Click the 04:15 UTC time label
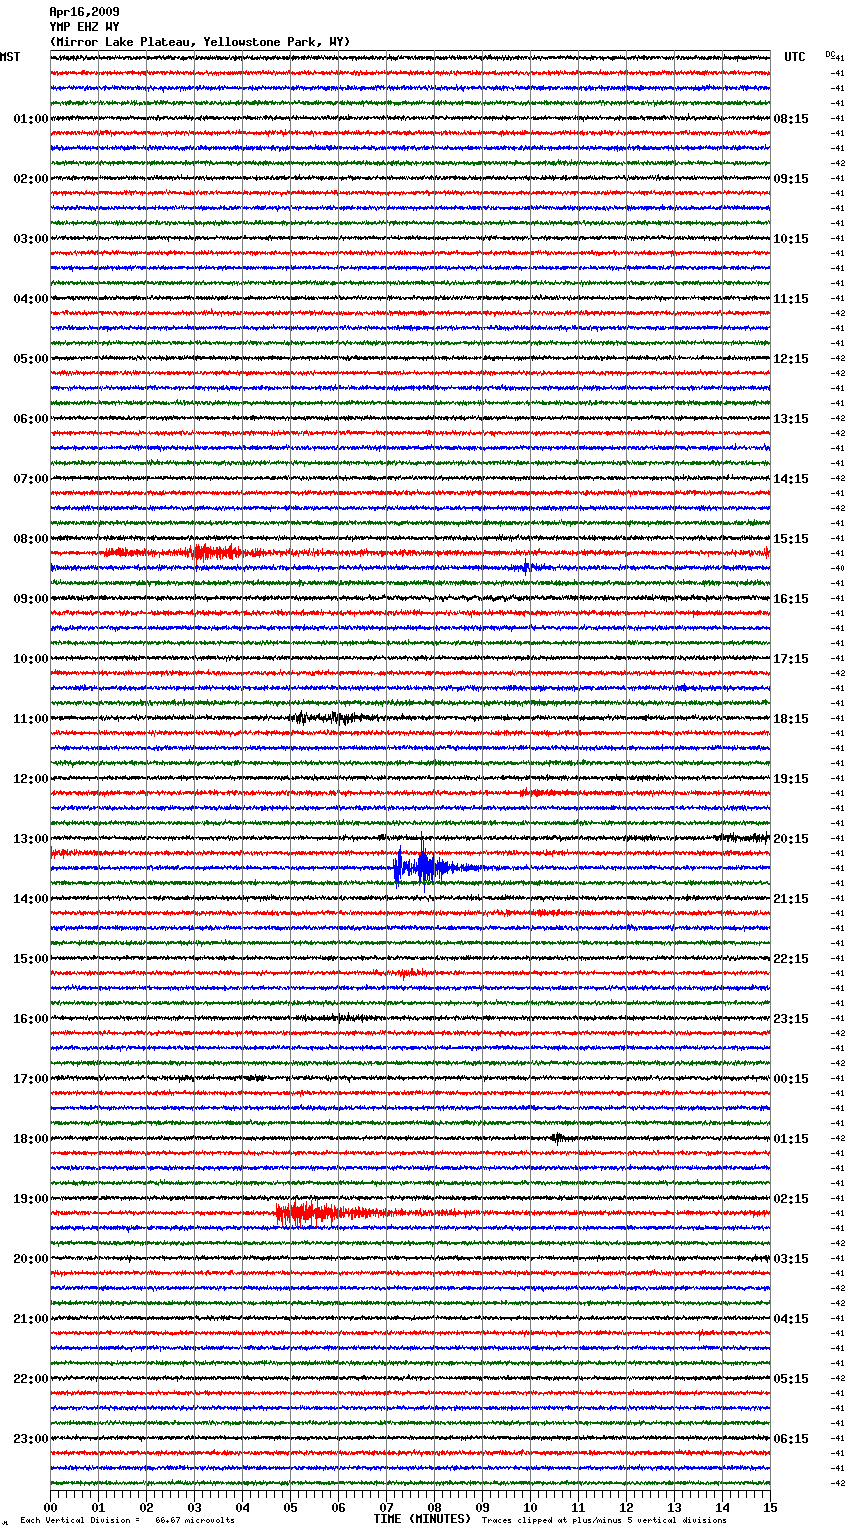Image resolution: width=850 pixels, height=1534 pixels. pyautogui.click(x=791, y=1319)
